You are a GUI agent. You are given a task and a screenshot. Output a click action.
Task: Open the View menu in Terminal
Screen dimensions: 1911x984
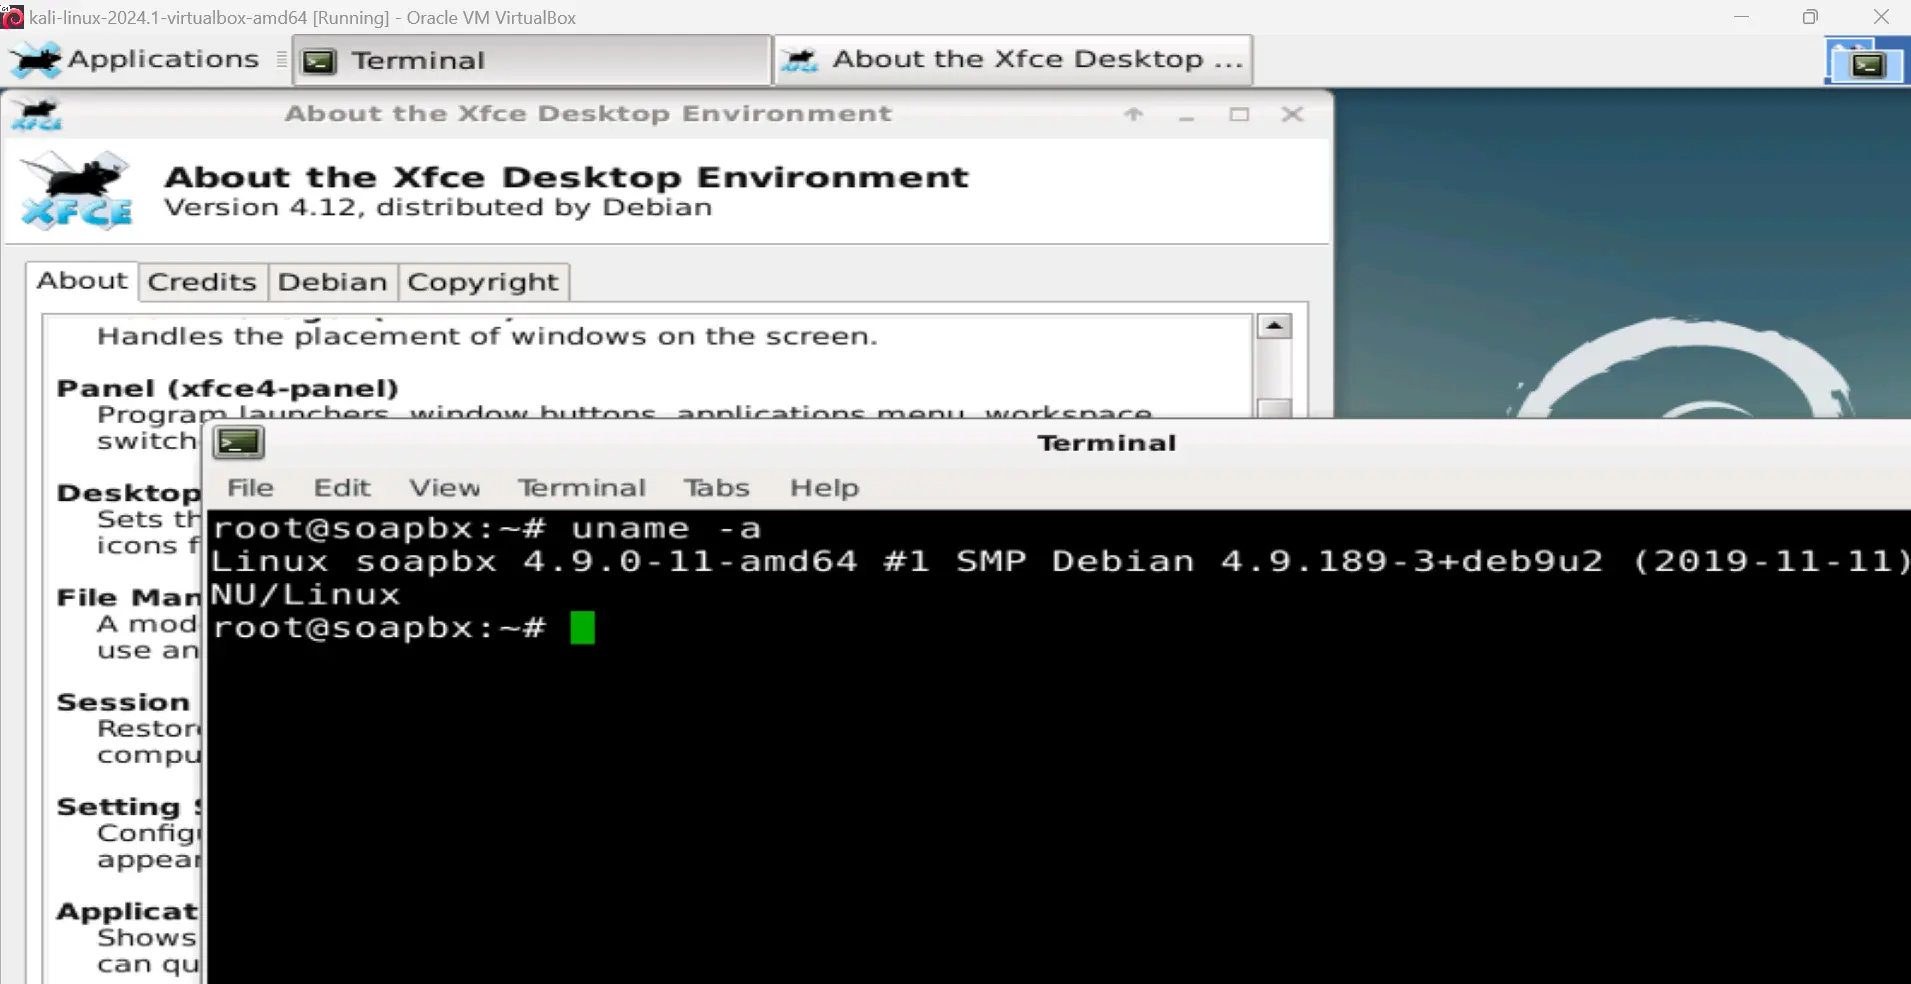pos(445,488)
